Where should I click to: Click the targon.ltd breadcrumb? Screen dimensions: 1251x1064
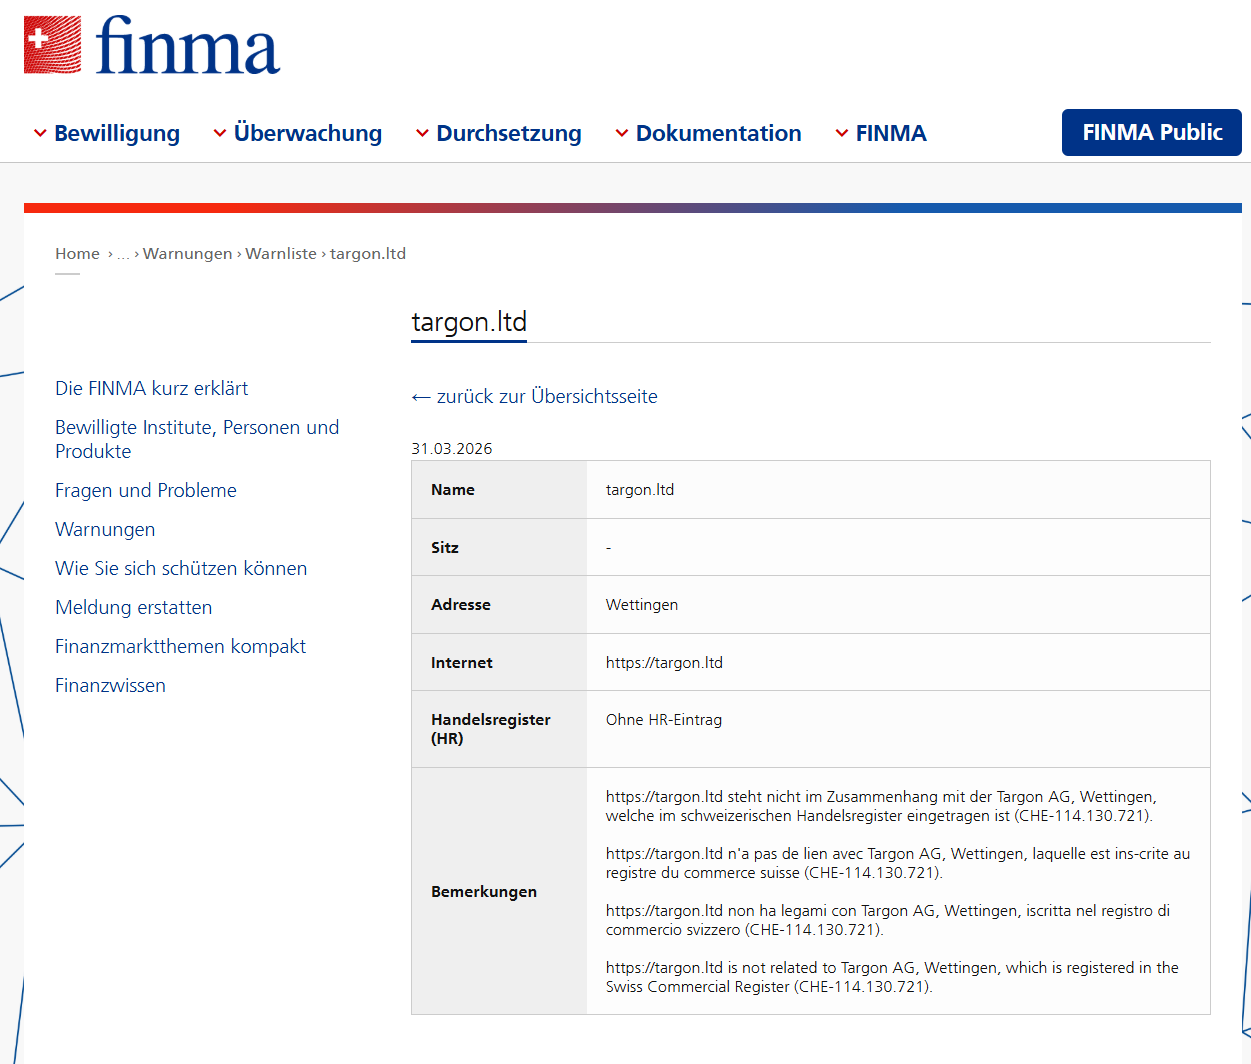[x=368, y=254]
